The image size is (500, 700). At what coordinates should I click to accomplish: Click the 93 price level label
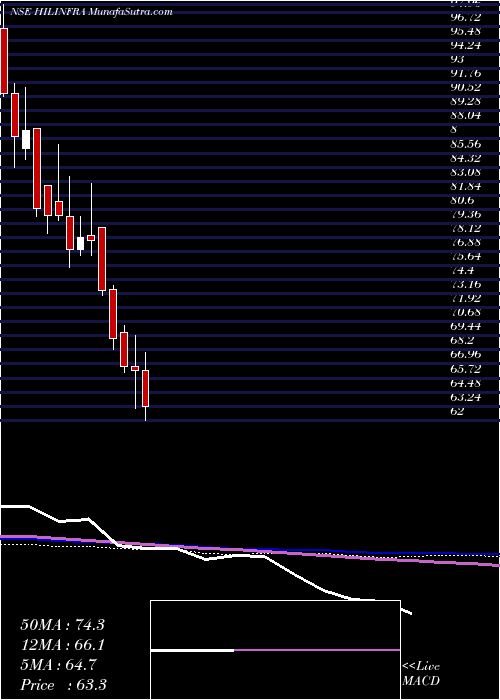pos(458,59)
